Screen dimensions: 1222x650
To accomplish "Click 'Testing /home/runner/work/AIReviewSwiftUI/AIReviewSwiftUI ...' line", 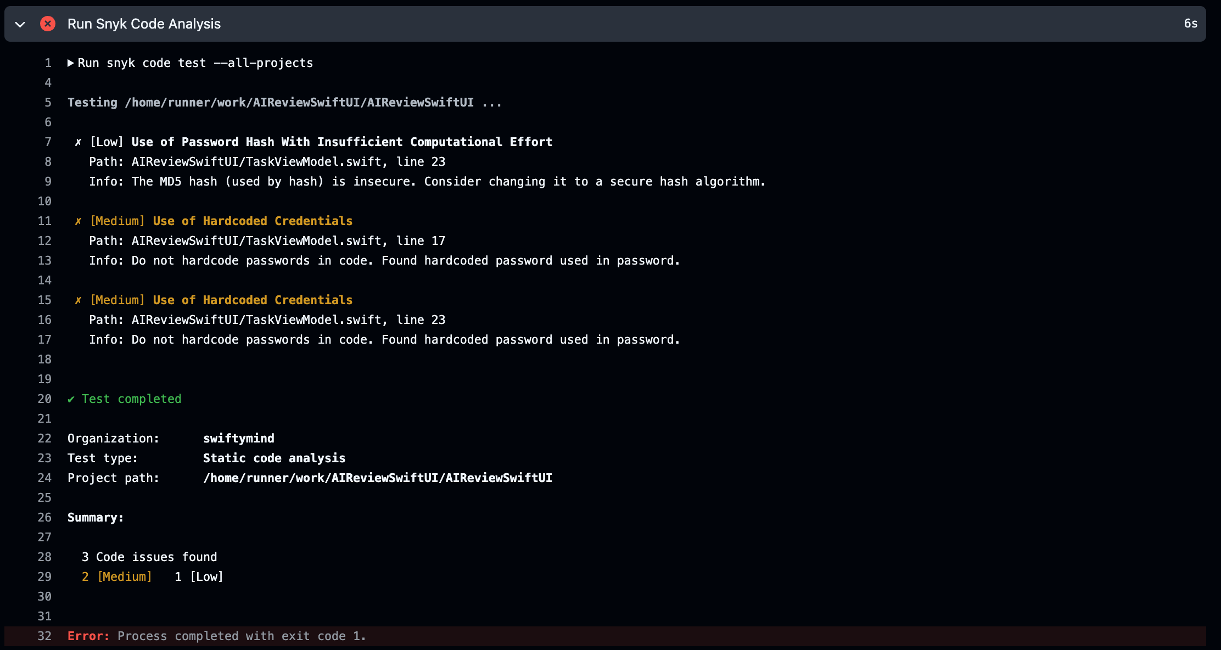I will [285, 103].
